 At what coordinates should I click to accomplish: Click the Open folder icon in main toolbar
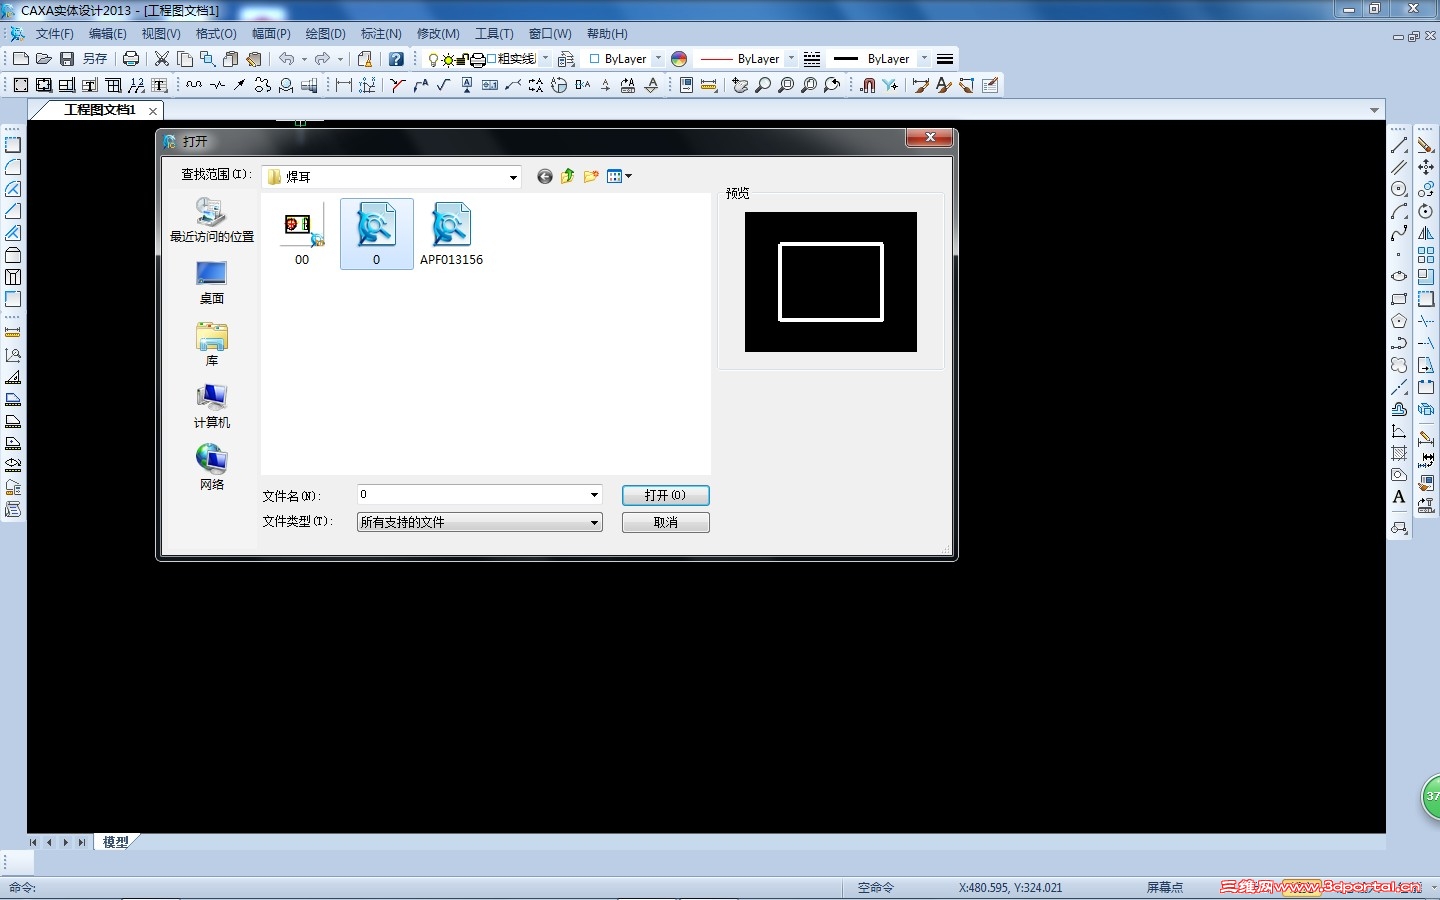click(44, 59)
